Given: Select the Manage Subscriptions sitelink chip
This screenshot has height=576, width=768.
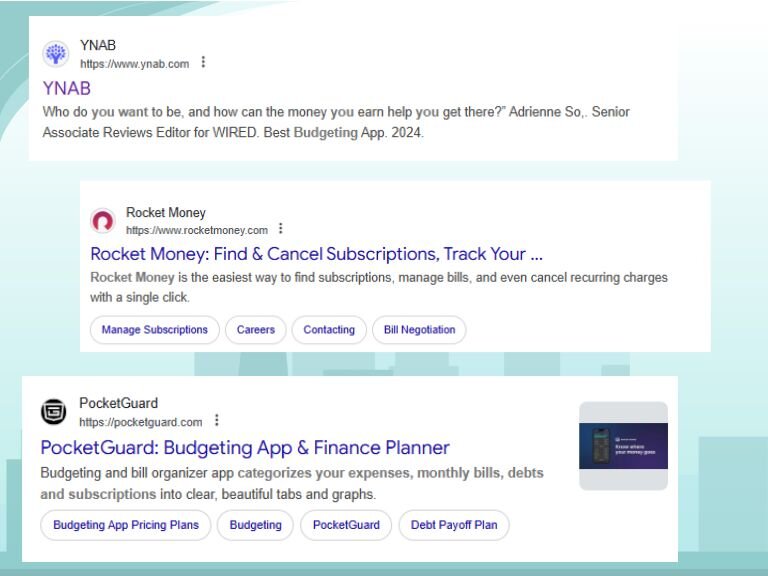Looking at the screenshot, I should pos(154,330).
